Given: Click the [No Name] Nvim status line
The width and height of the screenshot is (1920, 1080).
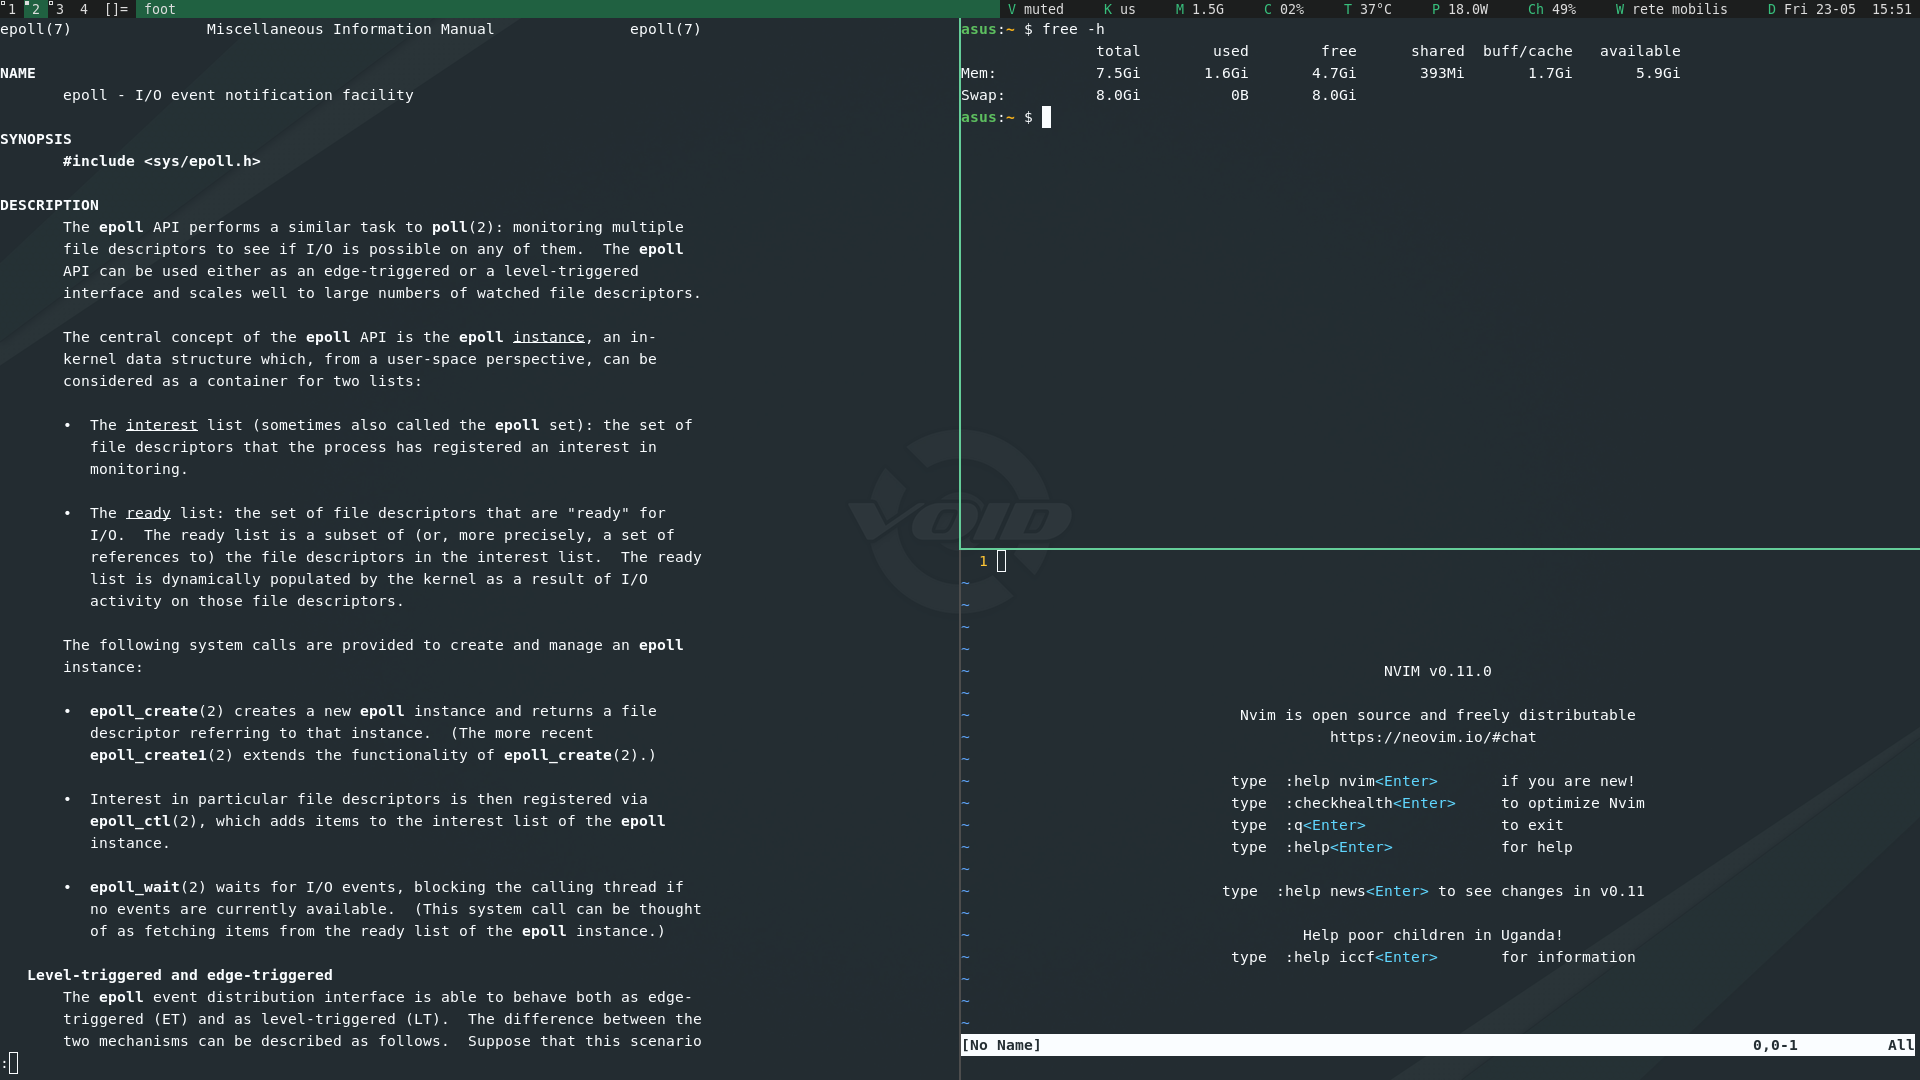Looking at the screenshot, I should point(1001,1045).
